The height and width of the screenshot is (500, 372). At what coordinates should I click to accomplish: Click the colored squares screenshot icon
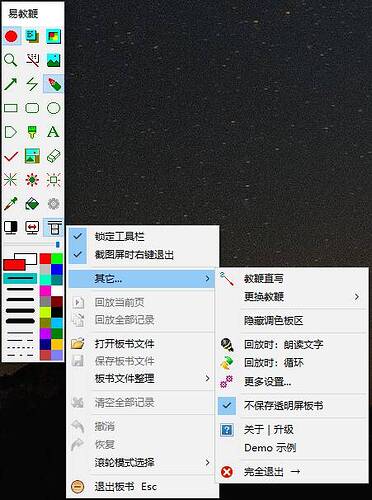(x=54, y=36)
